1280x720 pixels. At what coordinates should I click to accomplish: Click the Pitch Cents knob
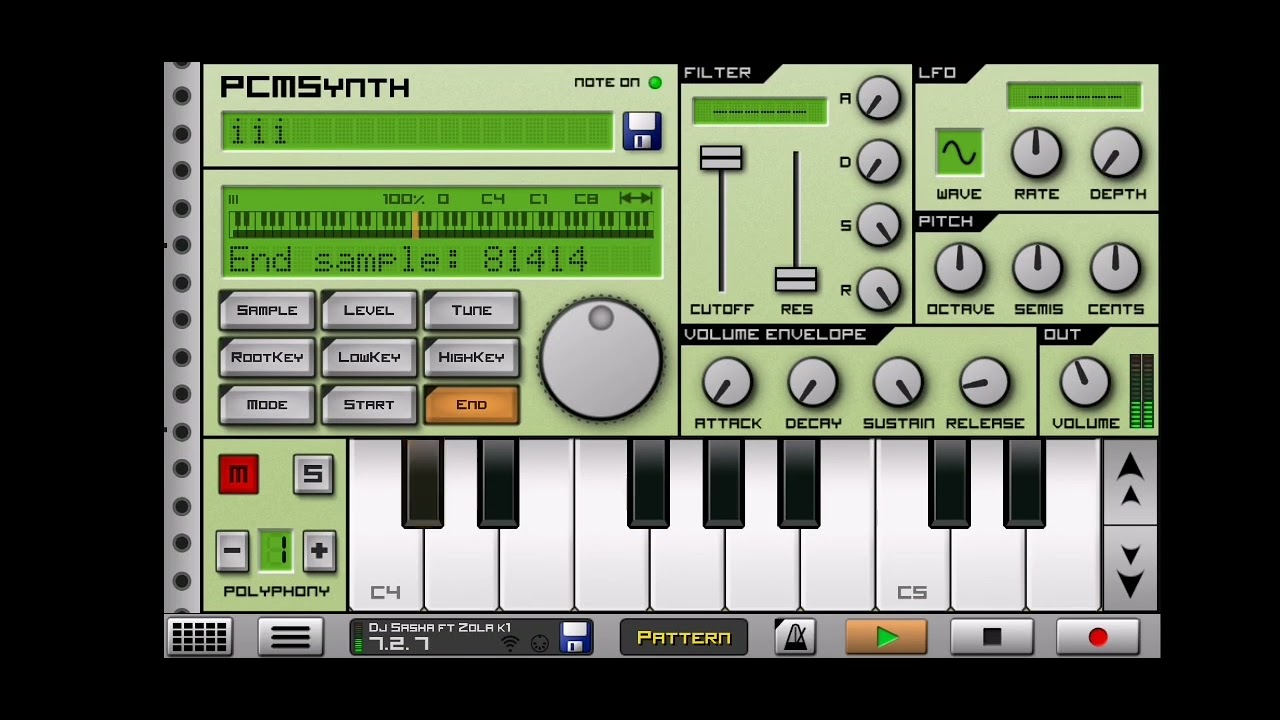point(1115,268)
